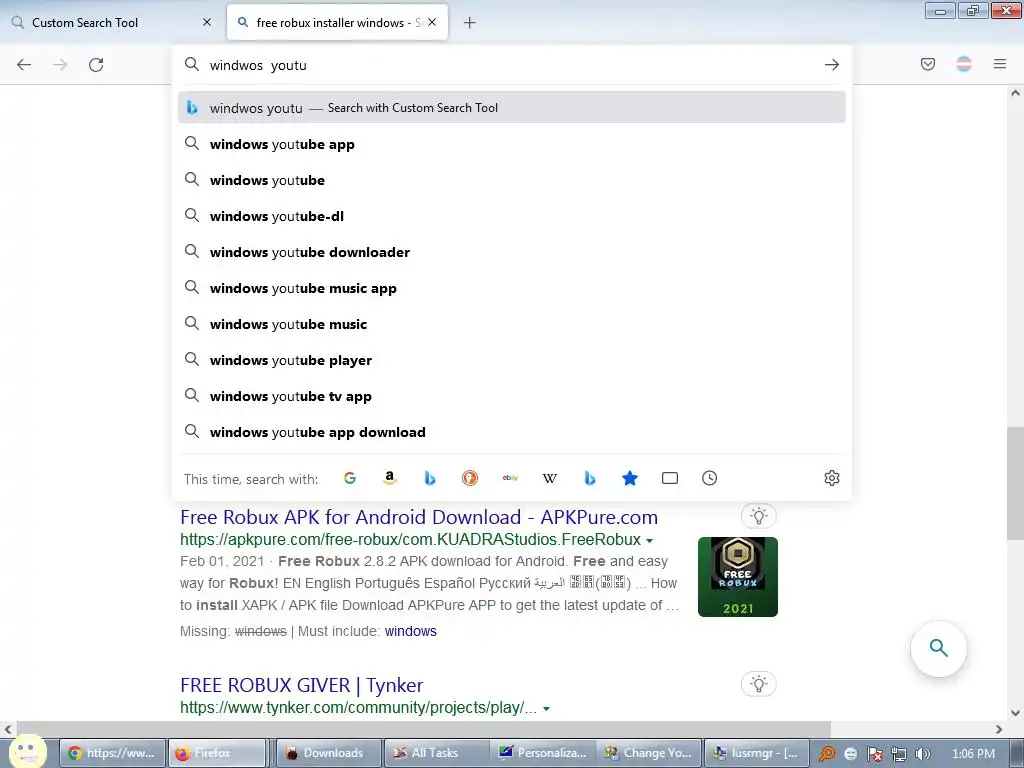The image size is (1024, 768).
Task: Open the All Tasks taskbar window
Action: coord(437,753)
